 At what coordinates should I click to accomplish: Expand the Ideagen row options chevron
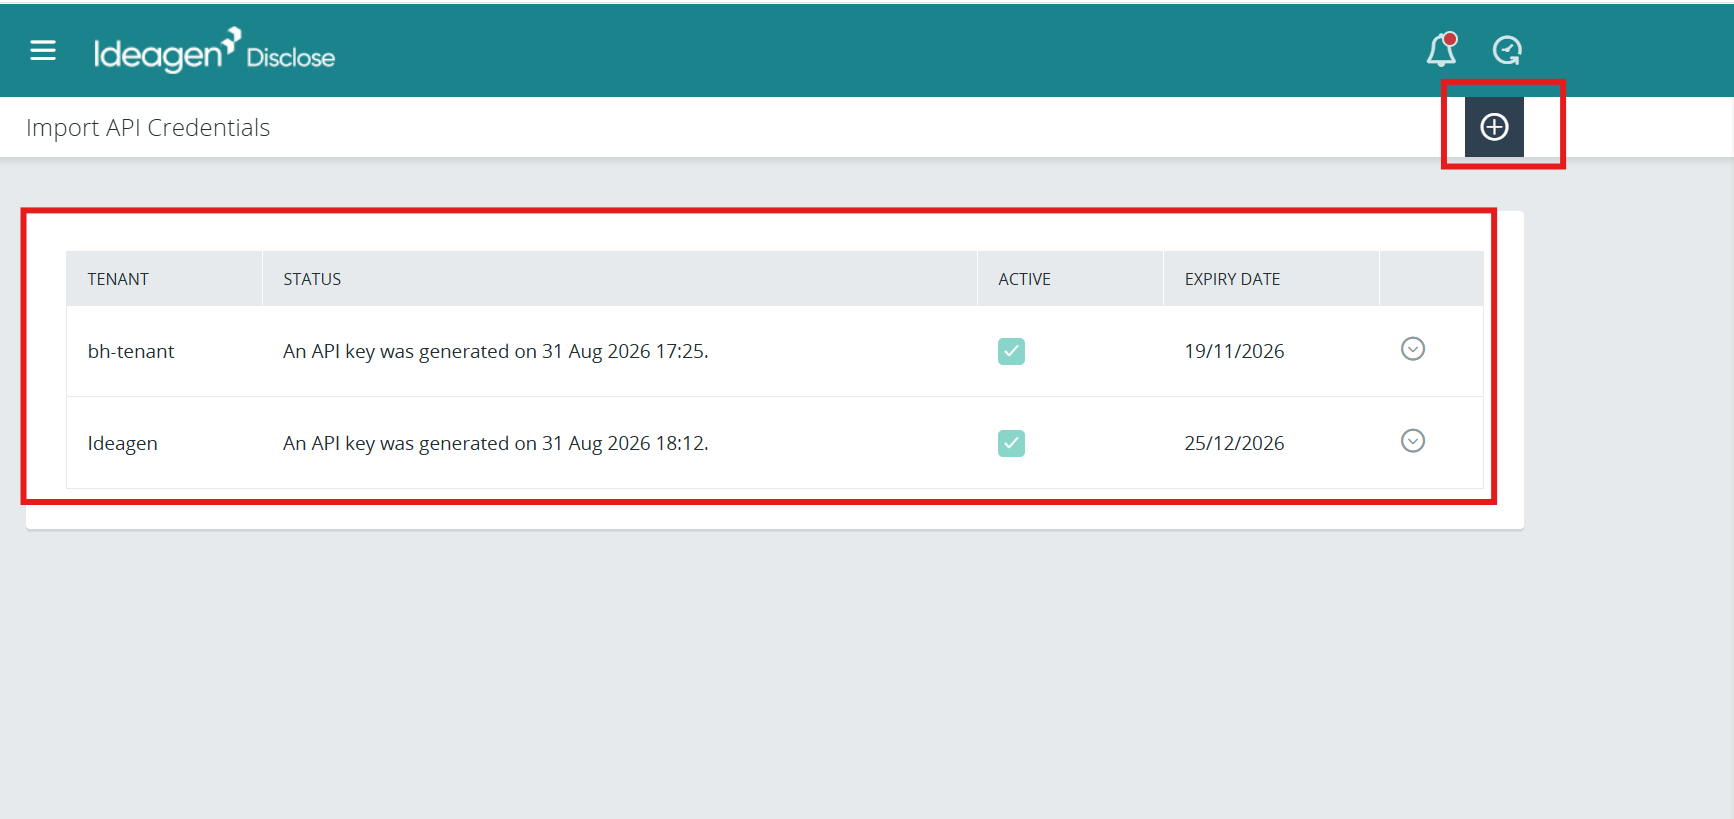click(1413, 441)
